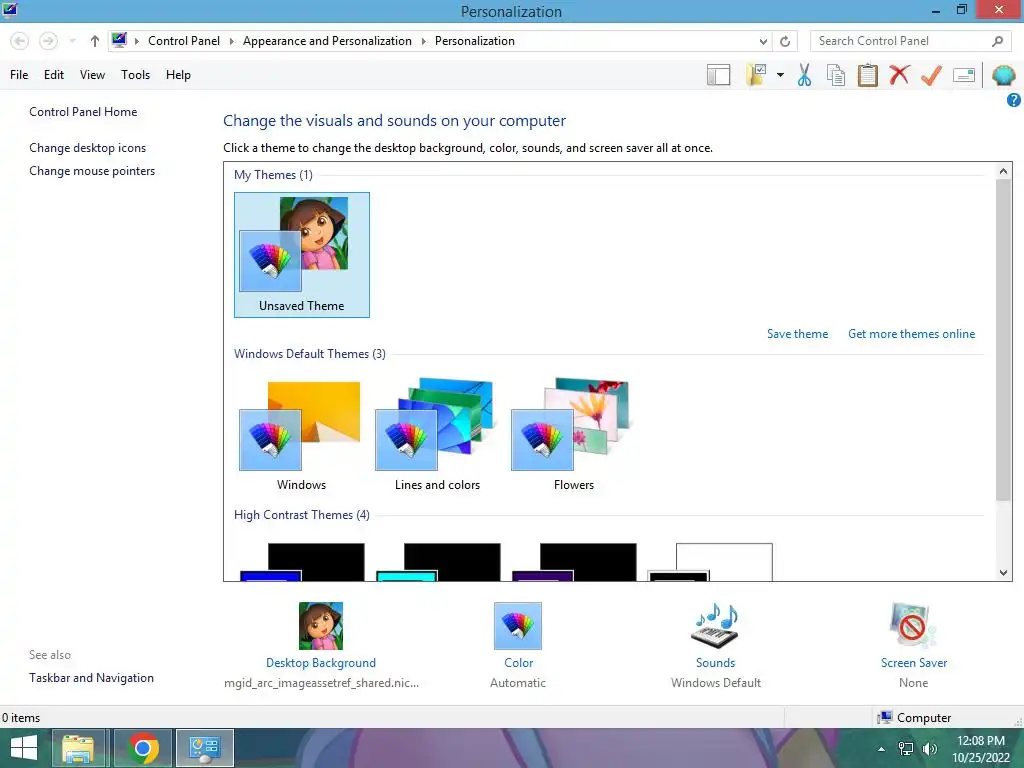Click the Control Panel taskbar button

click(204, 748)
